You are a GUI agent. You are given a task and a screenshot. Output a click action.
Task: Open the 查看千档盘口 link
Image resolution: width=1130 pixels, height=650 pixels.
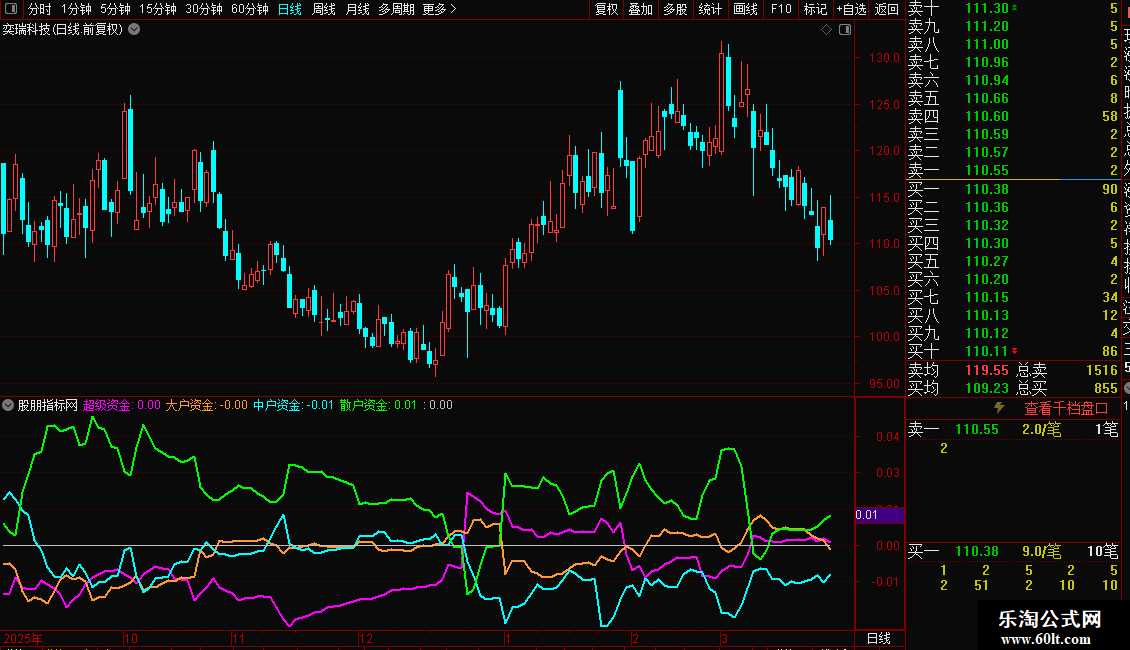pos(1066,408)
